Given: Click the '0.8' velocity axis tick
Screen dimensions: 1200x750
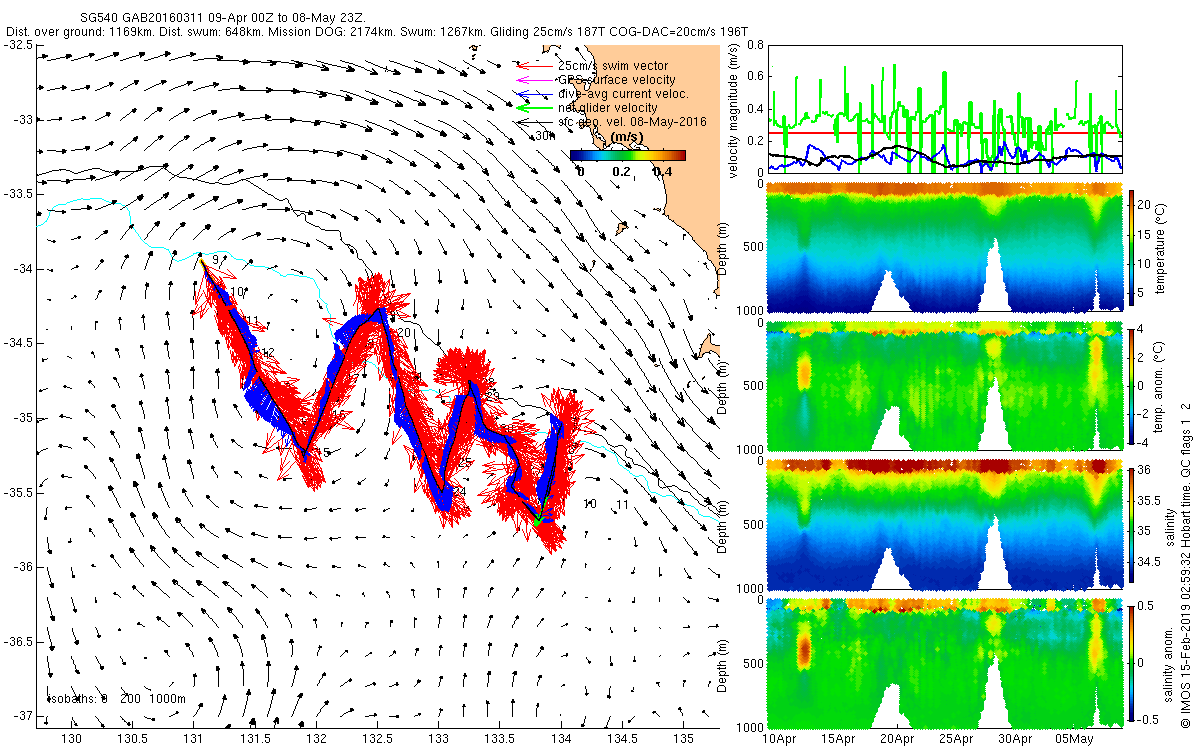Looking at the screenshot, I should tap(754, 46).
